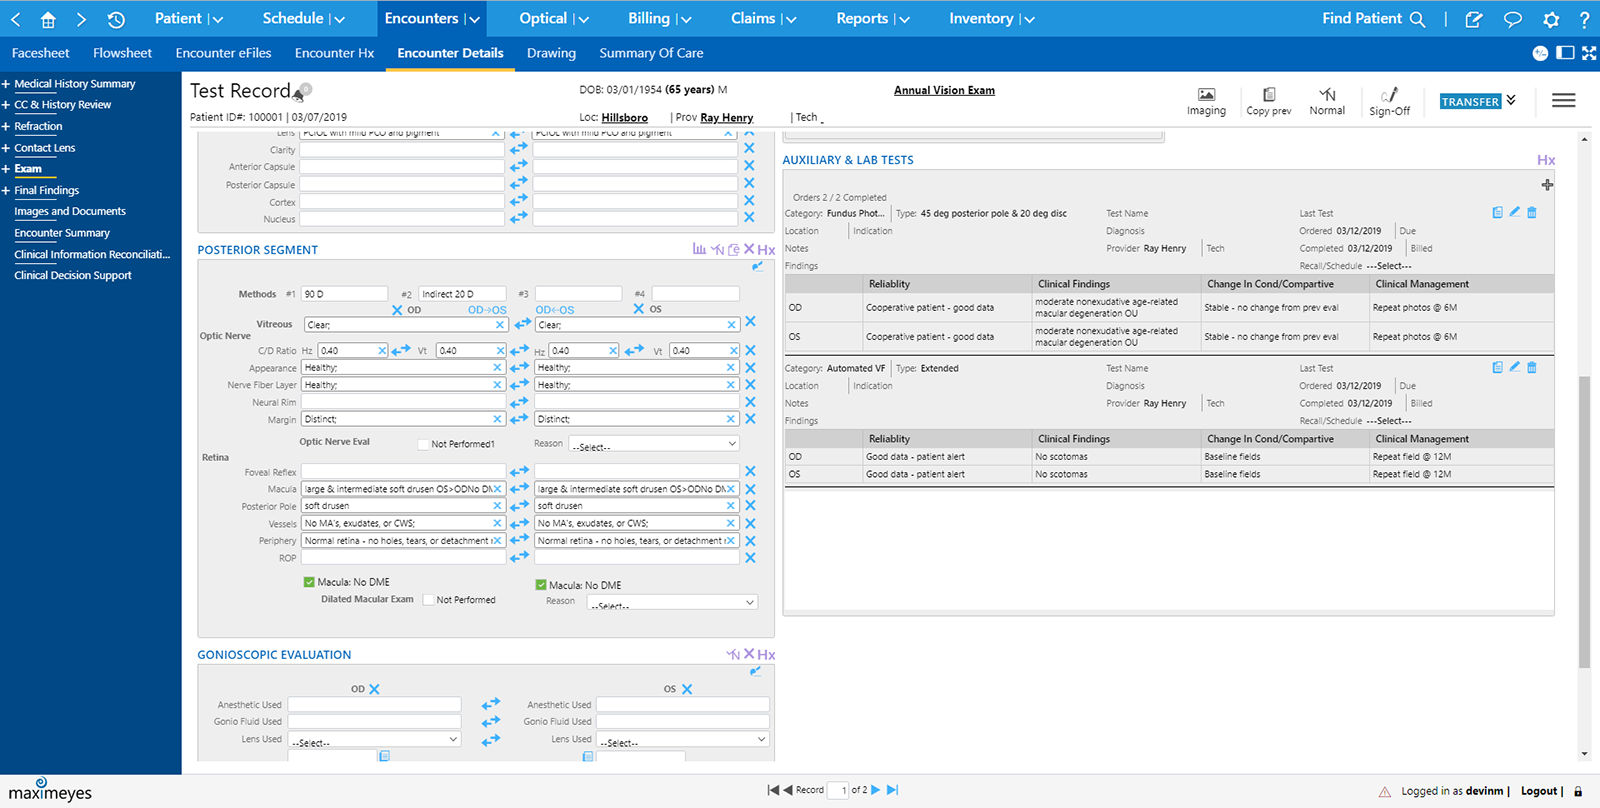Click the Logout link
Image resolution: width=1600 pixels, height=808 pixels.
pyautogui.click(x=1539, y=791)
